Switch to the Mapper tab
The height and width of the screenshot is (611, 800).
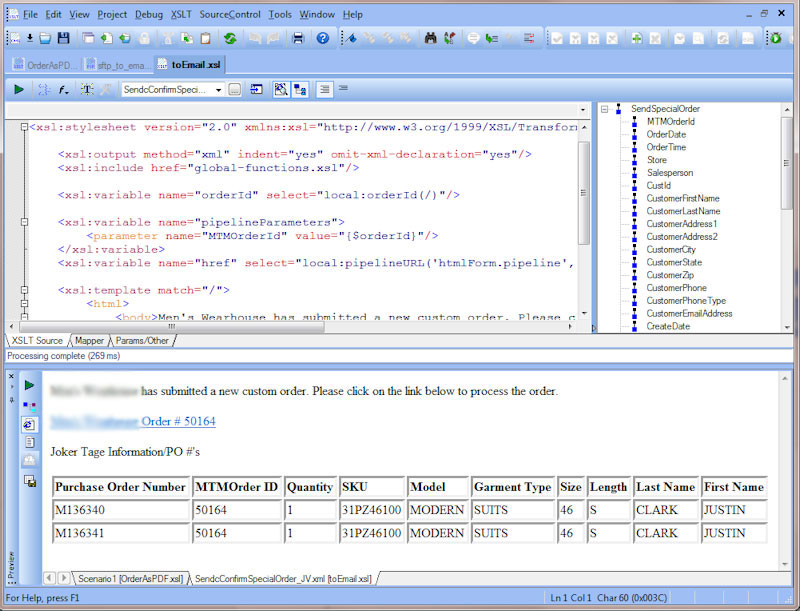pos(89,341)
